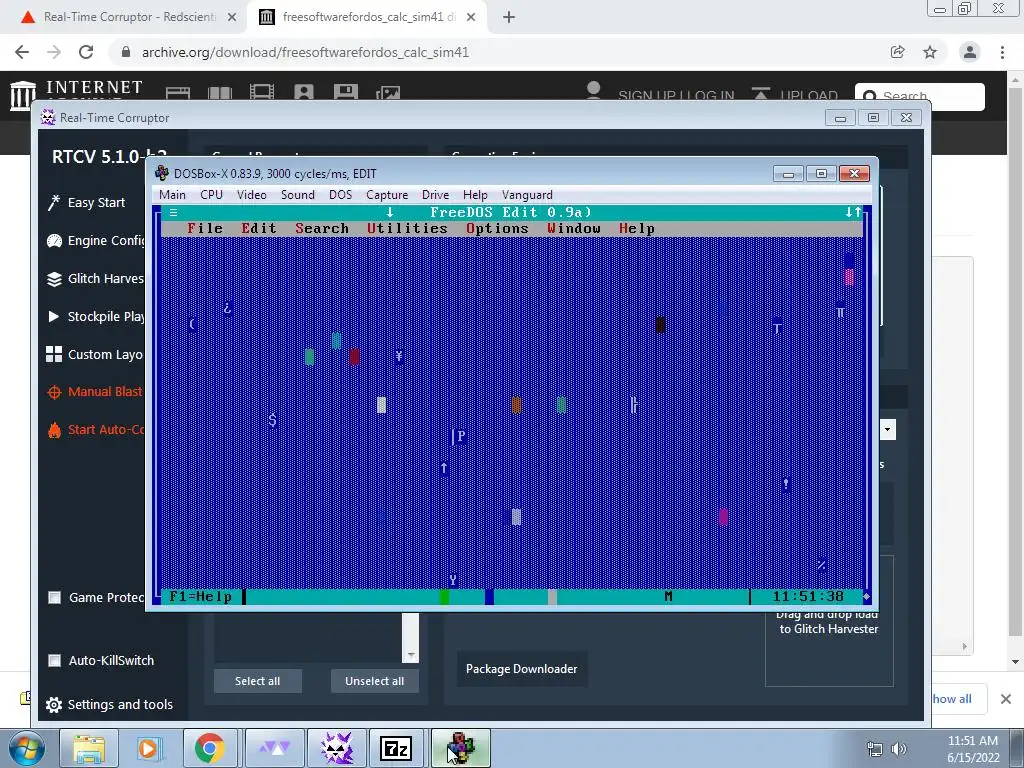
Task: Open Utilities menu in FreeDOS Edit
Action: (408, 229)
